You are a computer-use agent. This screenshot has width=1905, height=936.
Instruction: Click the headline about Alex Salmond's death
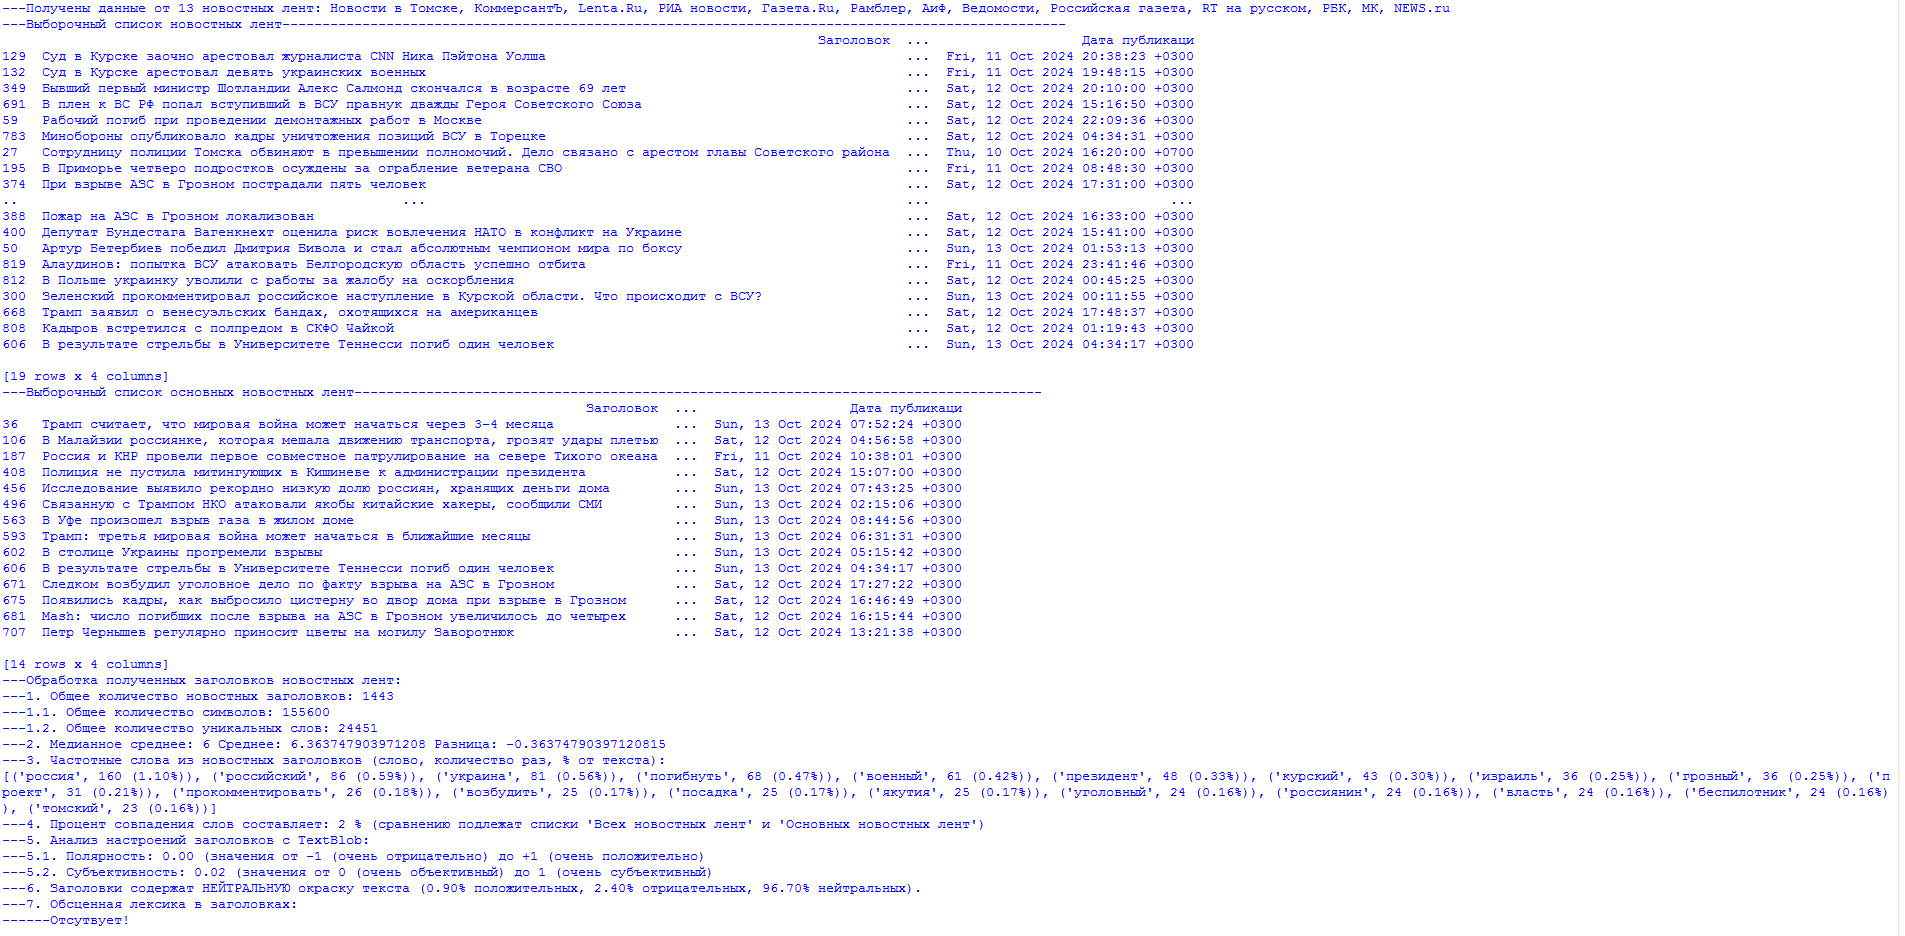tap(333, 88)
